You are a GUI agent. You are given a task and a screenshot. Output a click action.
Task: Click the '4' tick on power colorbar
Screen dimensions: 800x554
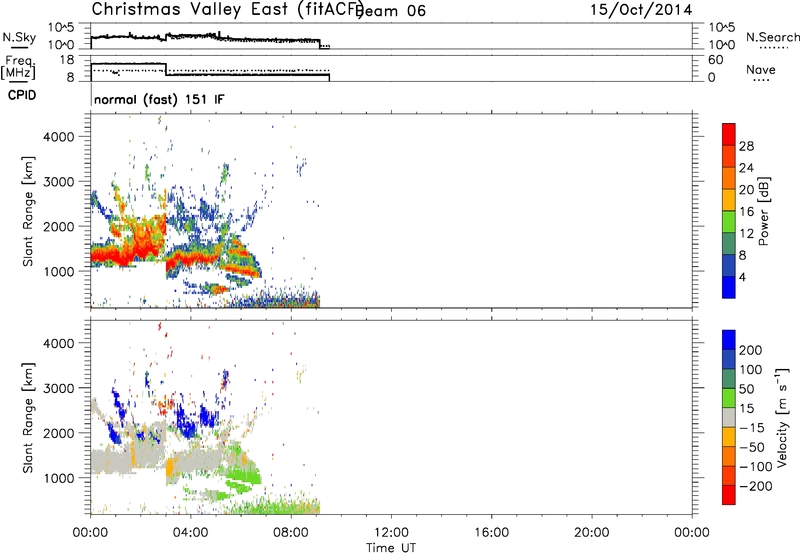click(x=742, y=277)
